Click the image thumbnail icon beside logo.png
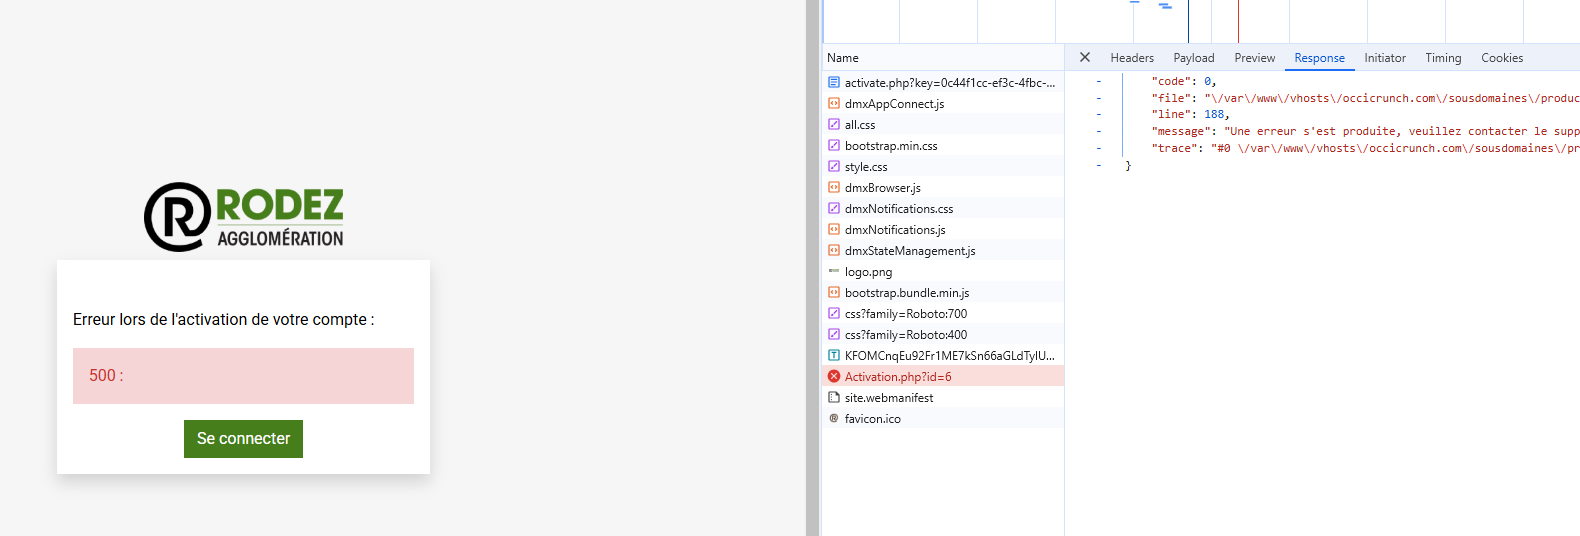The image size is (1580, 536). pyautogui.click(x=834, y=271)
